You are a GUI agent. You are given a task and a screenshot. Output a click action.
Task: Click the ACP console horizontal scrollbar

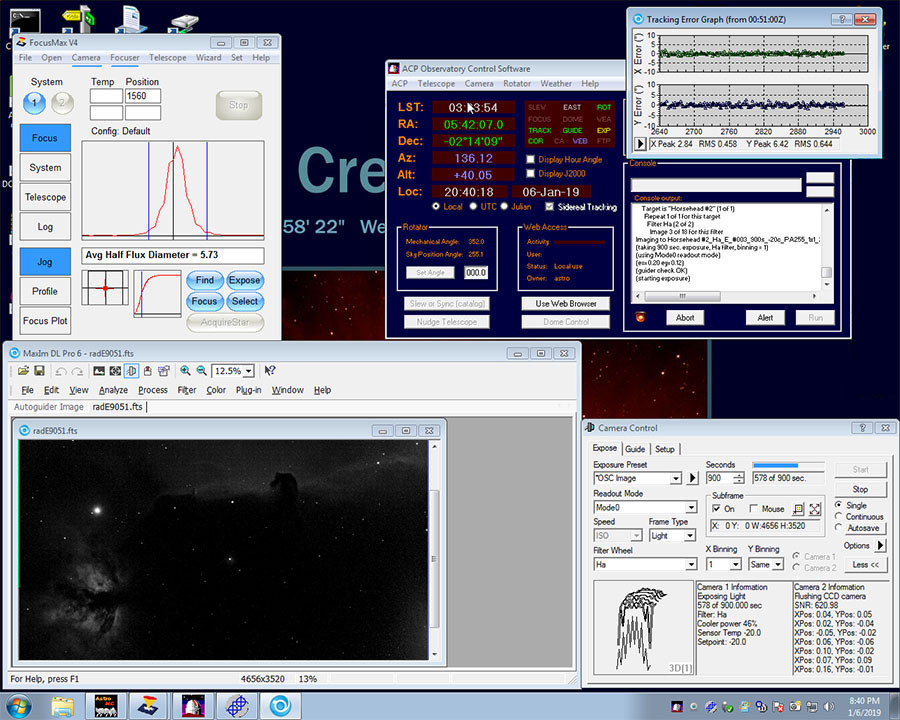tap(724, 296)
